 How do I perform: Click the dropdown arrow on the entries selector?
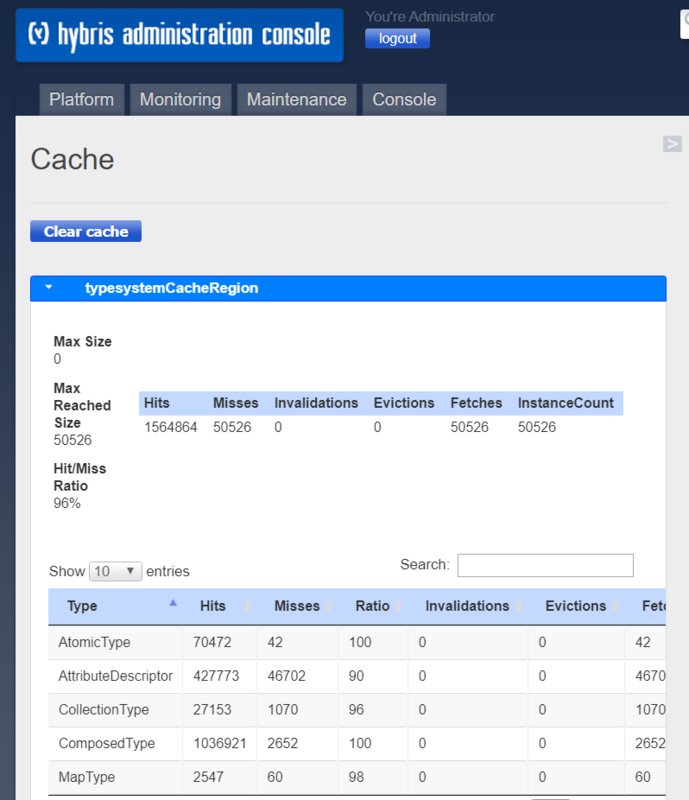click(x=132, y=570)
